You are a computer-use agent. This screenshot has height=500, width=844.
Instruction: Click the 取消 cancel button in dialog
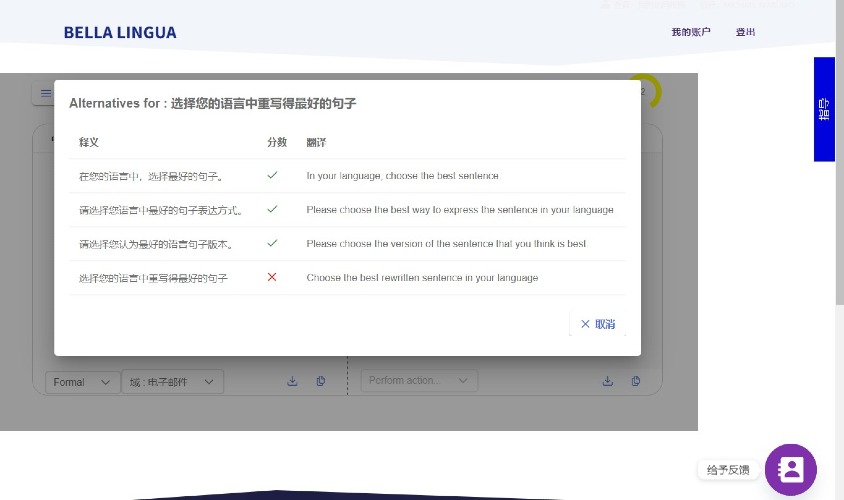(597, 324)
